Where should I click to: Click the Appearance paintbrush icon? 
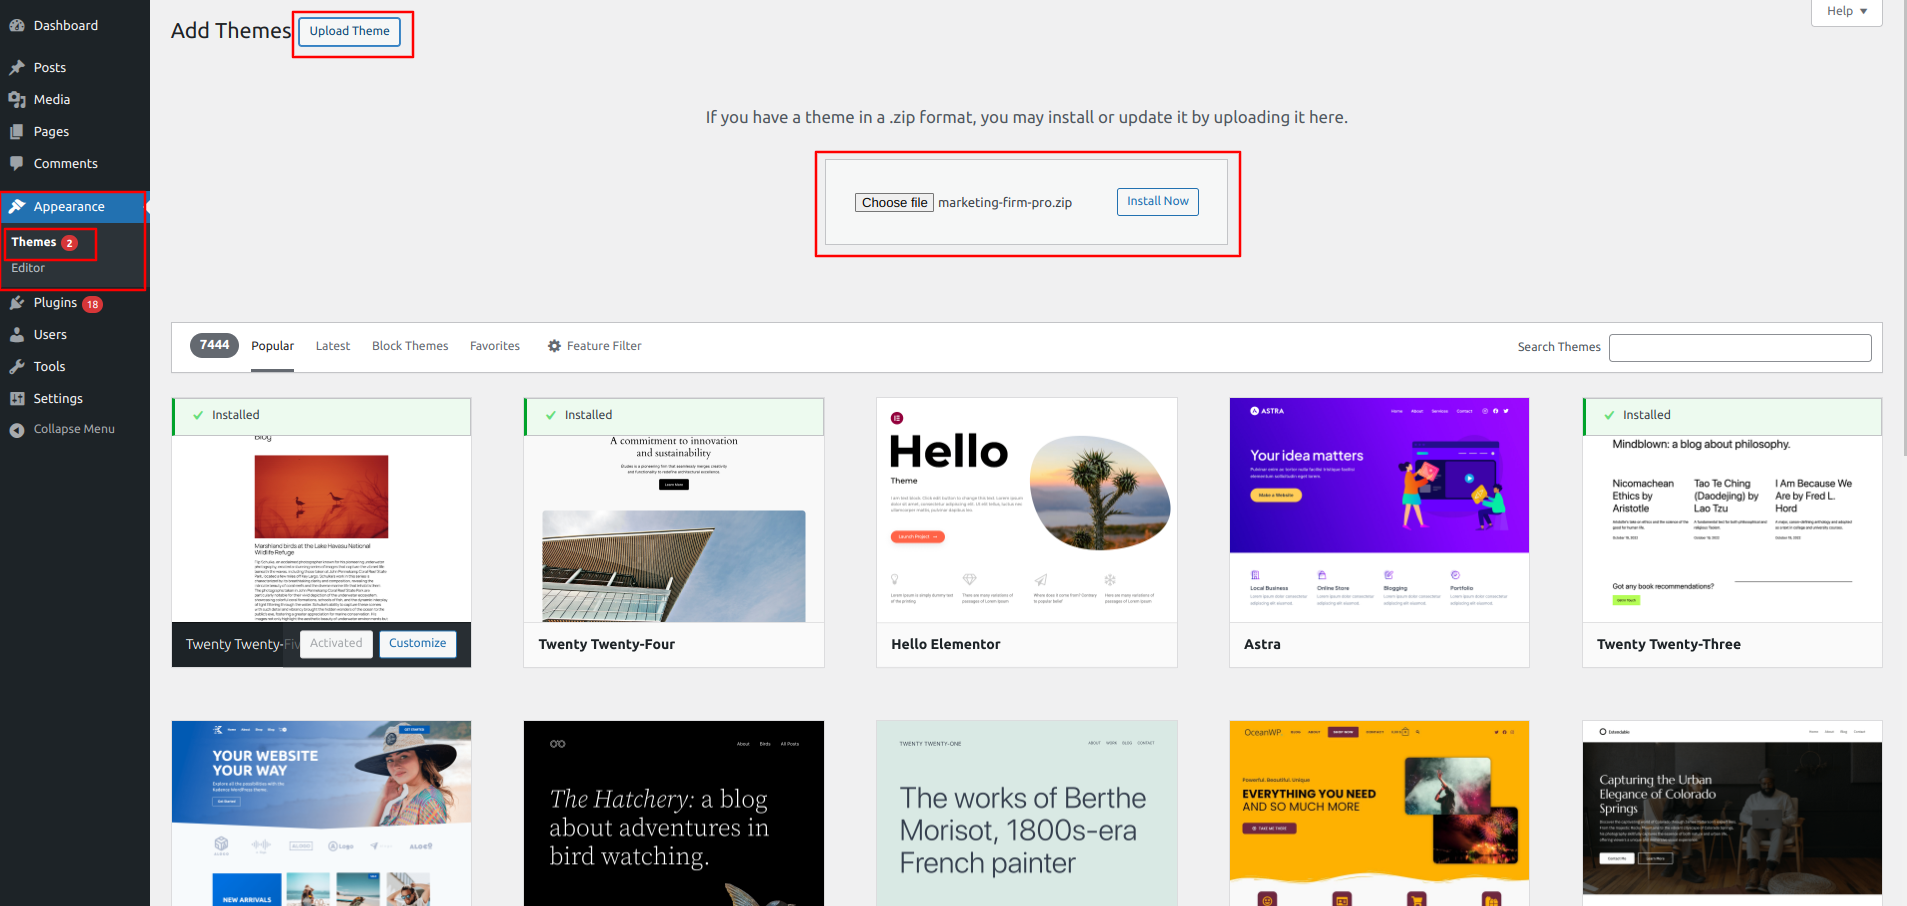pos(17,207)
